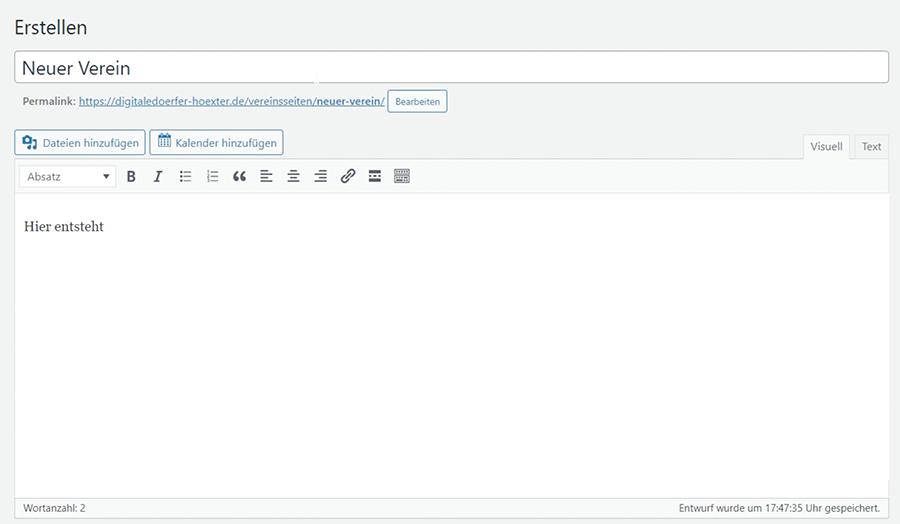Click the Neuer Verein title field
Image resolution: width=900 pixels, height=524 pixels.
(451, 68)
